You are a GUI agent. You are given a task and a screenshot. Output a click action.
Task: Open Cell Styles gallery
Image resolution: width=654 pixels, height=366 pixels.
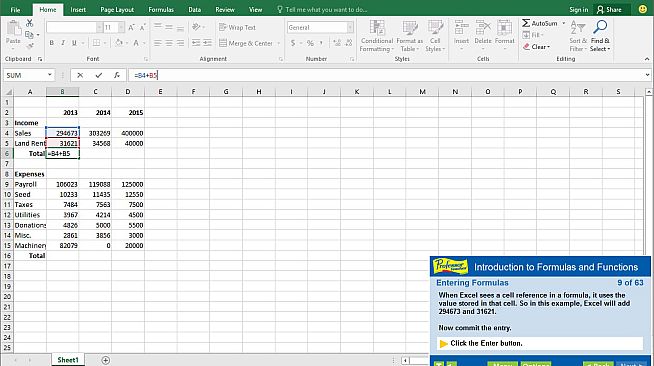pos(435,36)
